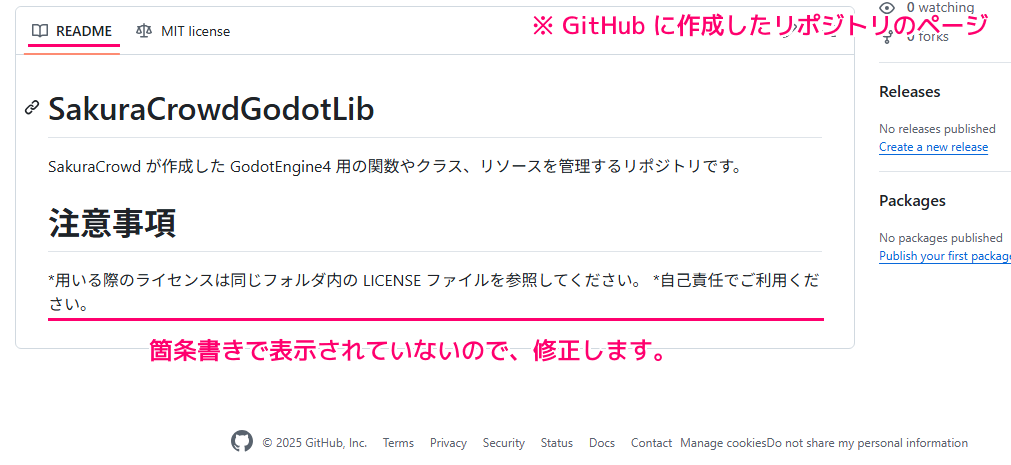The image size is (1011, 465).
Task: Select the README tab label
Action: pos(84,31)
